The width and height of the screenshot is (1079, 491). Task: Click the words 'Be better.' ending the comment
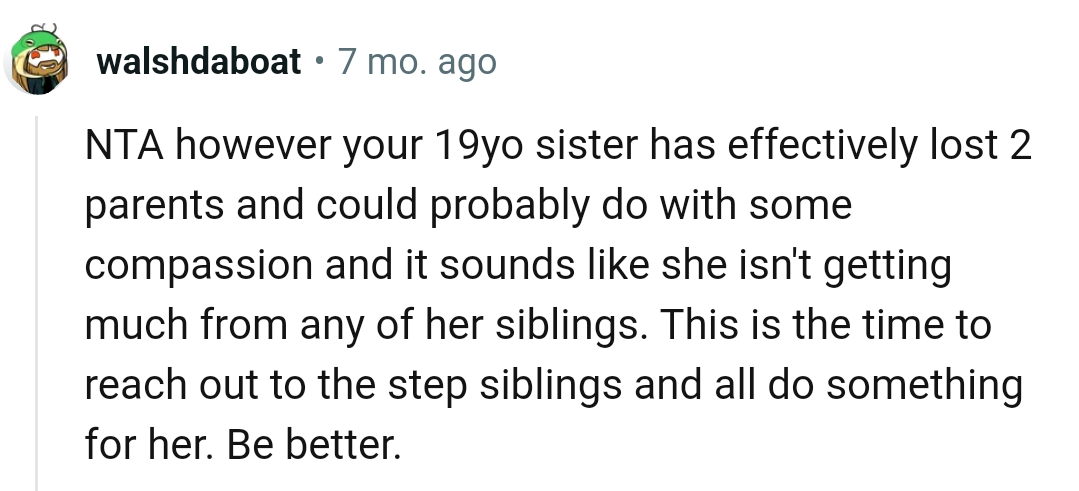click(x=314, y=443)
